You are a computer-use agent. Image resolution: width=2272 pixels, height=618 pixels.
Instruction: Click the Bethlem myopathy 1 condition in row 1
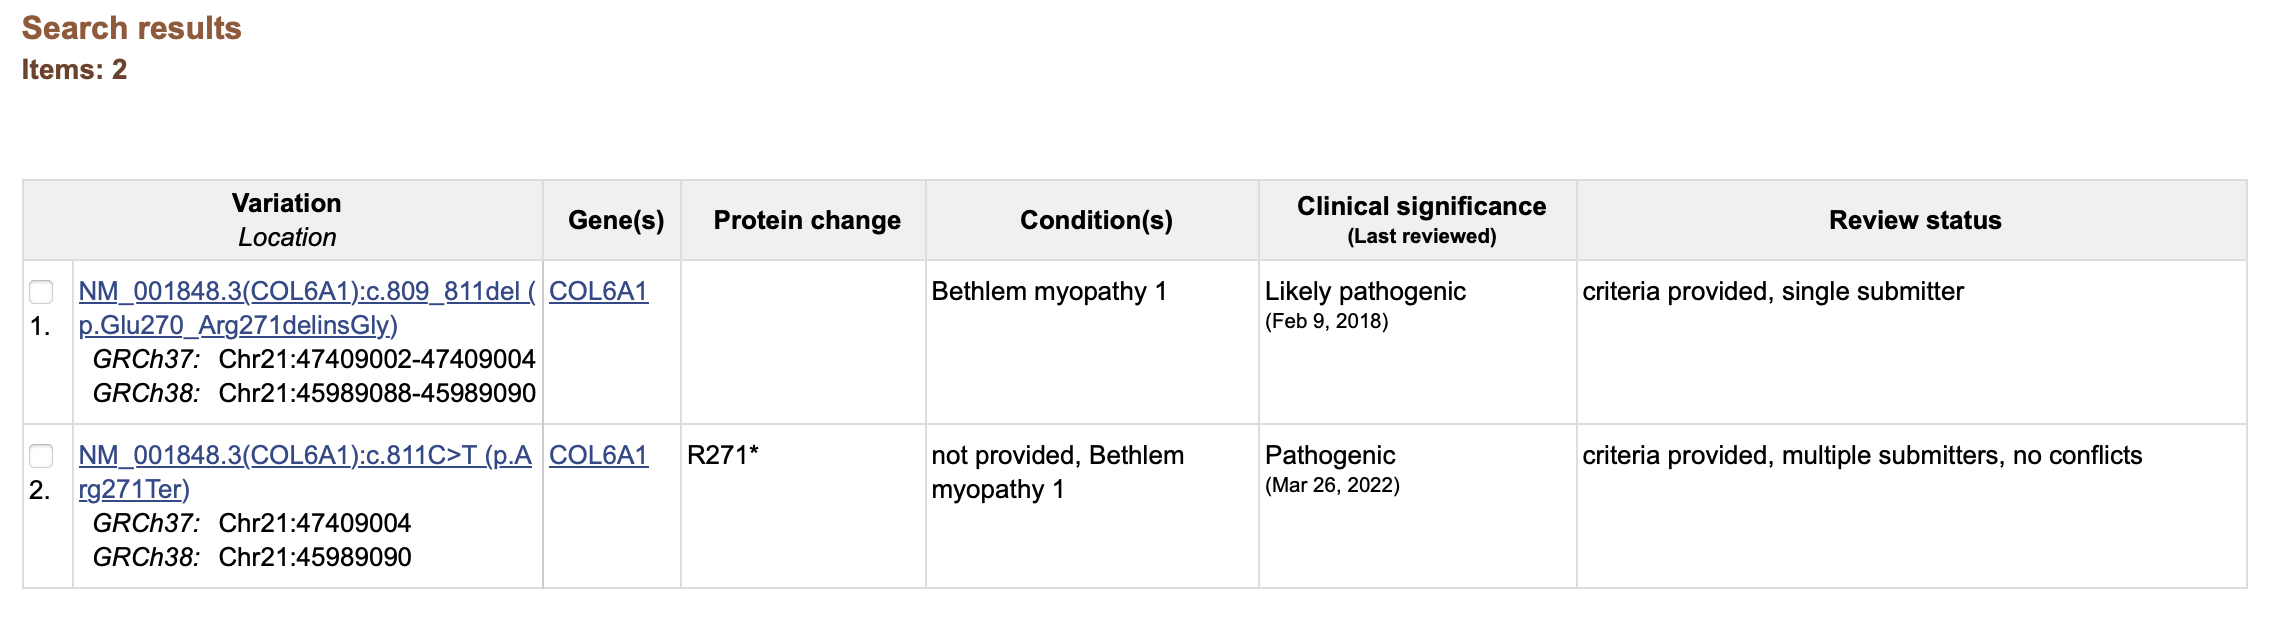(1049, 291)
